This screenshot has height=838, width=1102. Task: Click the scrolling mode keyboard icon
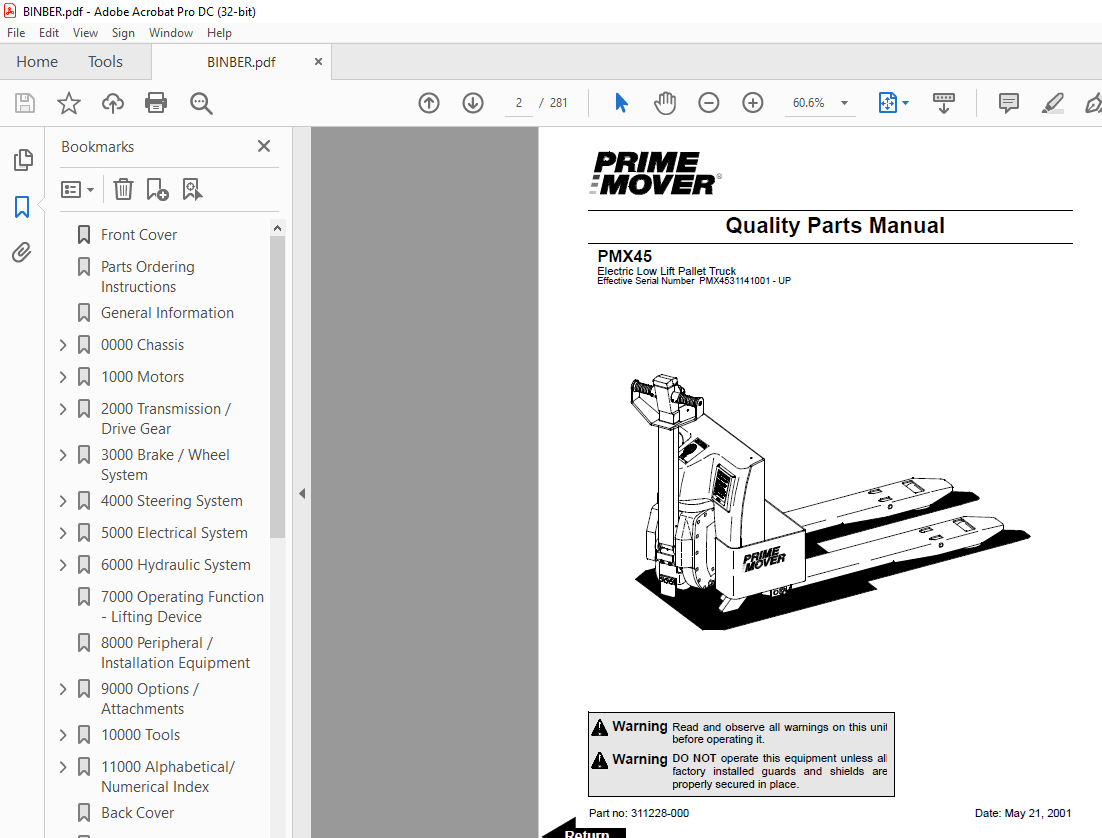(x=944, y=103)
